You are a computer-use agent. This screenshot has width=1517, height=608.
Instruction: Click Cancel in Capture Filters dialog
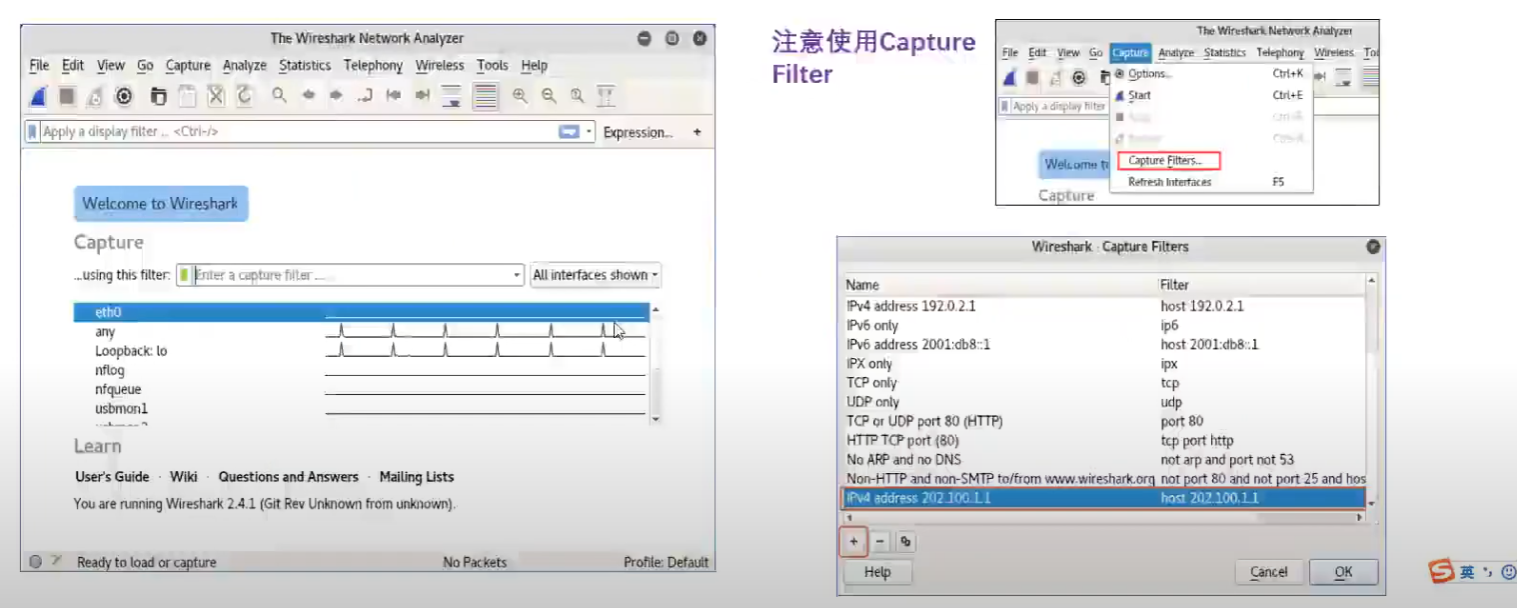[x=1268, y=572]
